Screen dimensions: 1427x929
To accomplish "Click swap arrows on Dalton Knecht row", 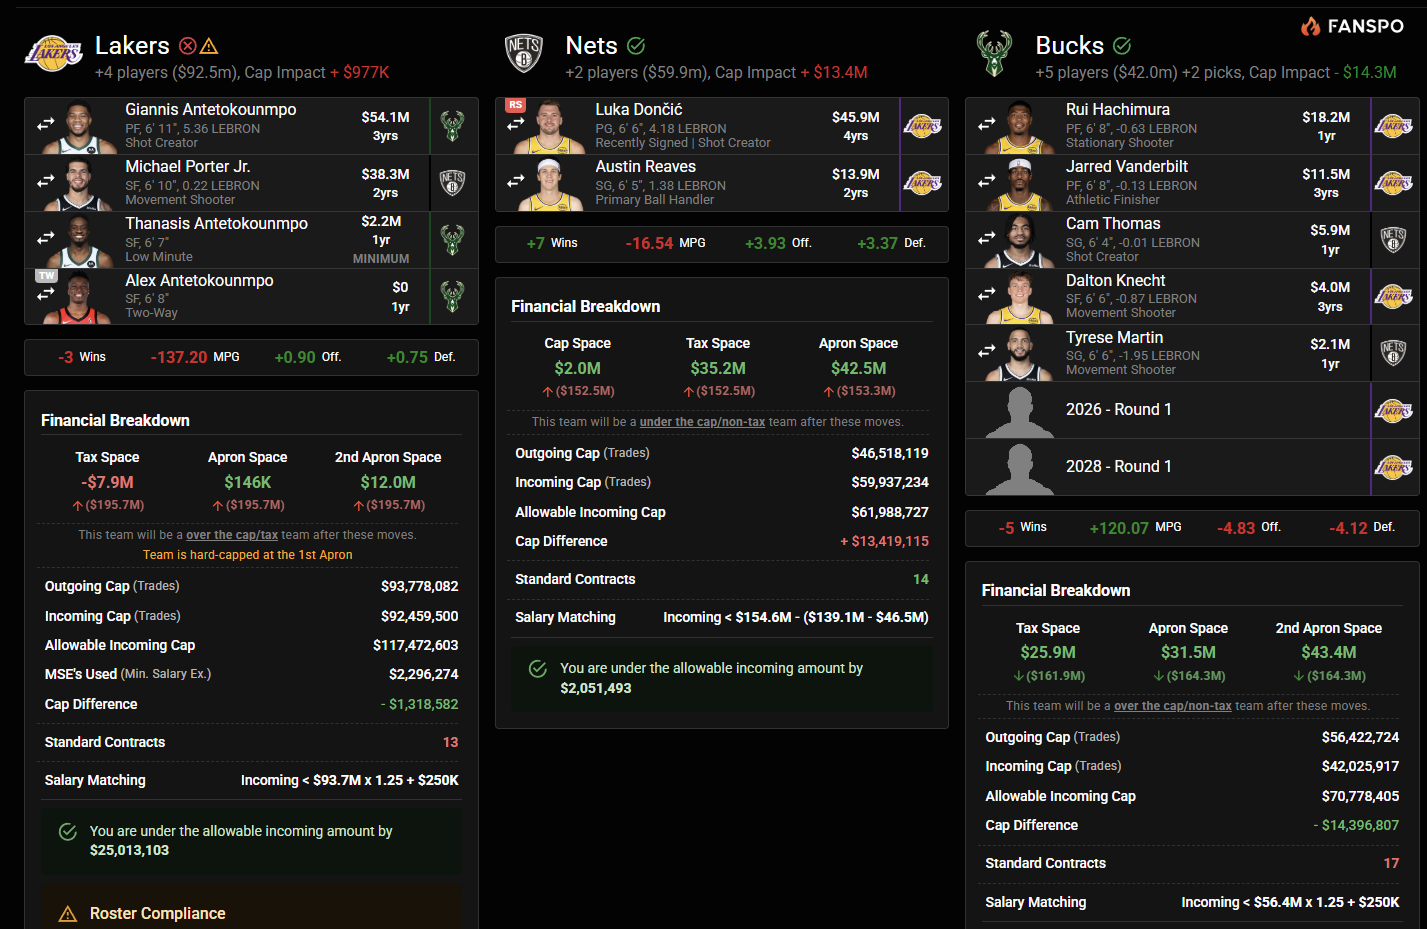I will click(x=987, y=294).
